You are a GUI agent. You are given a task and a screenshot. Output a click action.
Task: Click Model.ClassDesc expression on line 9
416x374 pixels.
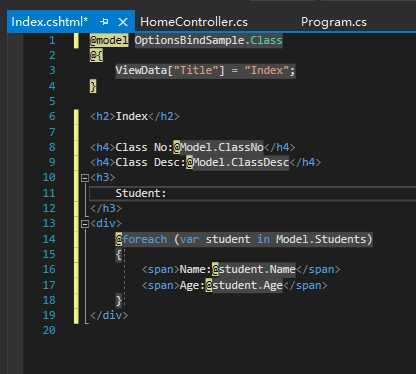[241, 162]
